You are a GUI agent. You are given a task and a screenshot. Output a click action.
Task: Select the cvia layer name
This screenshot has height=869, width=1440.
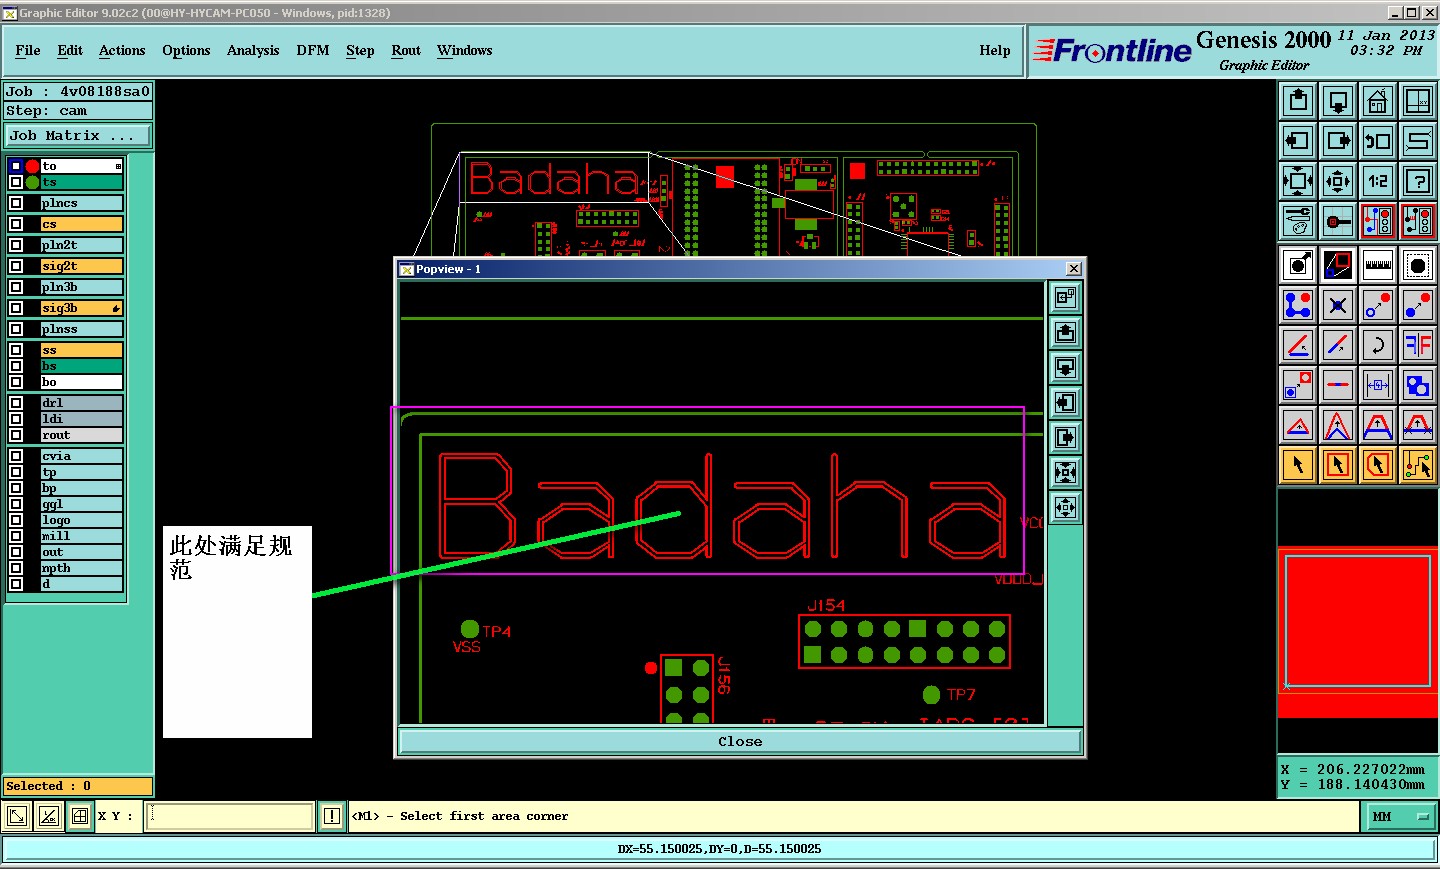coord(82,456)
